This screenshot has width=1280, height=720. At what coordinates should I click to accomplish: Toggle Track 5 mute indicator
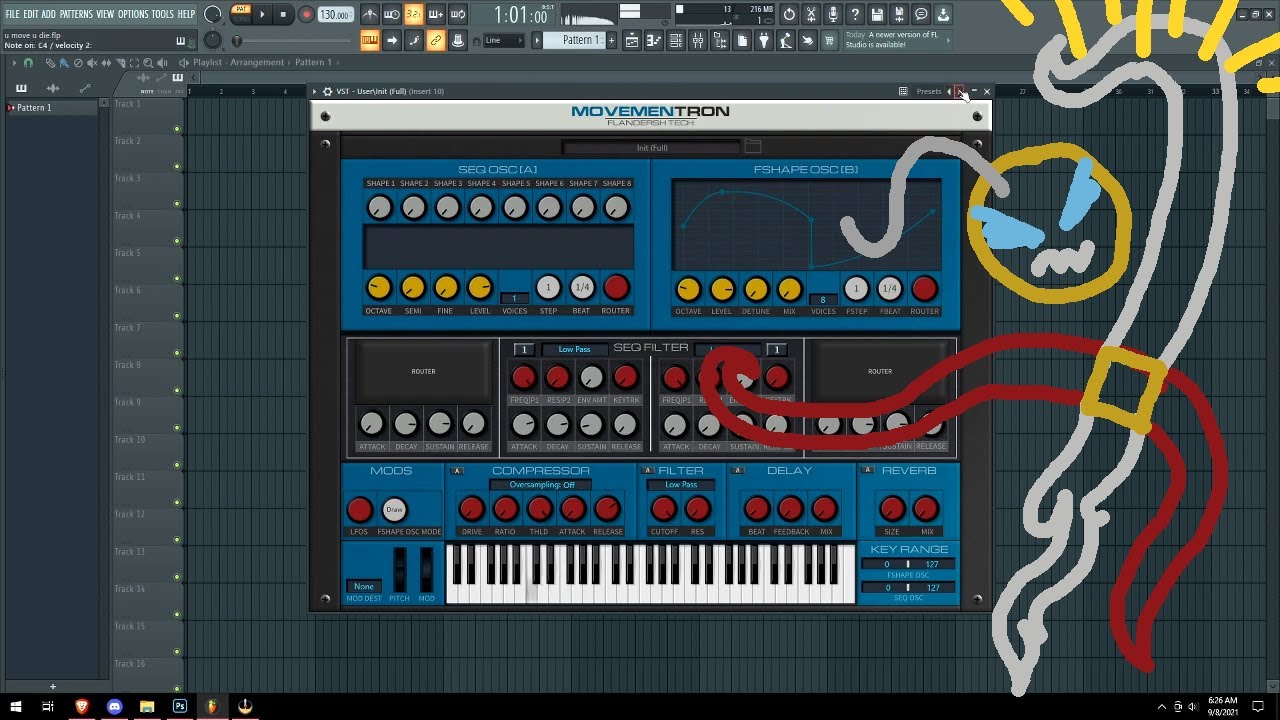click(x=177, y=278)
